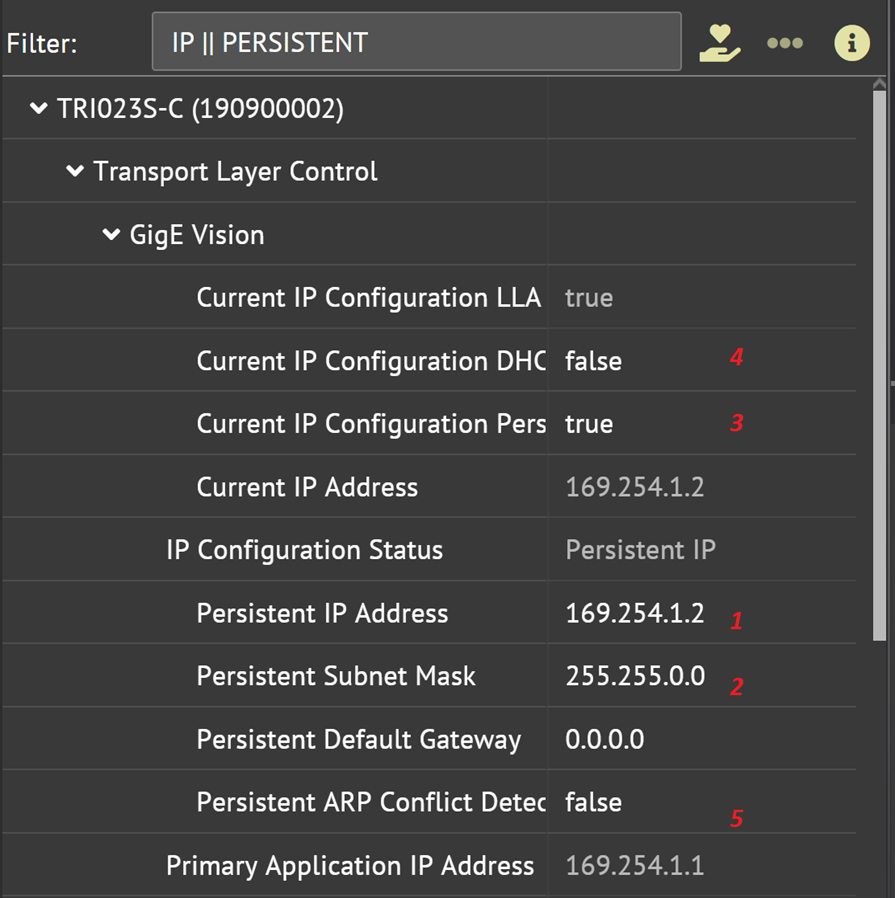The height and width of the screenshot is (898, 895).
Task: Collapse the Transport Layer Control section
Action: coord(75,171)
